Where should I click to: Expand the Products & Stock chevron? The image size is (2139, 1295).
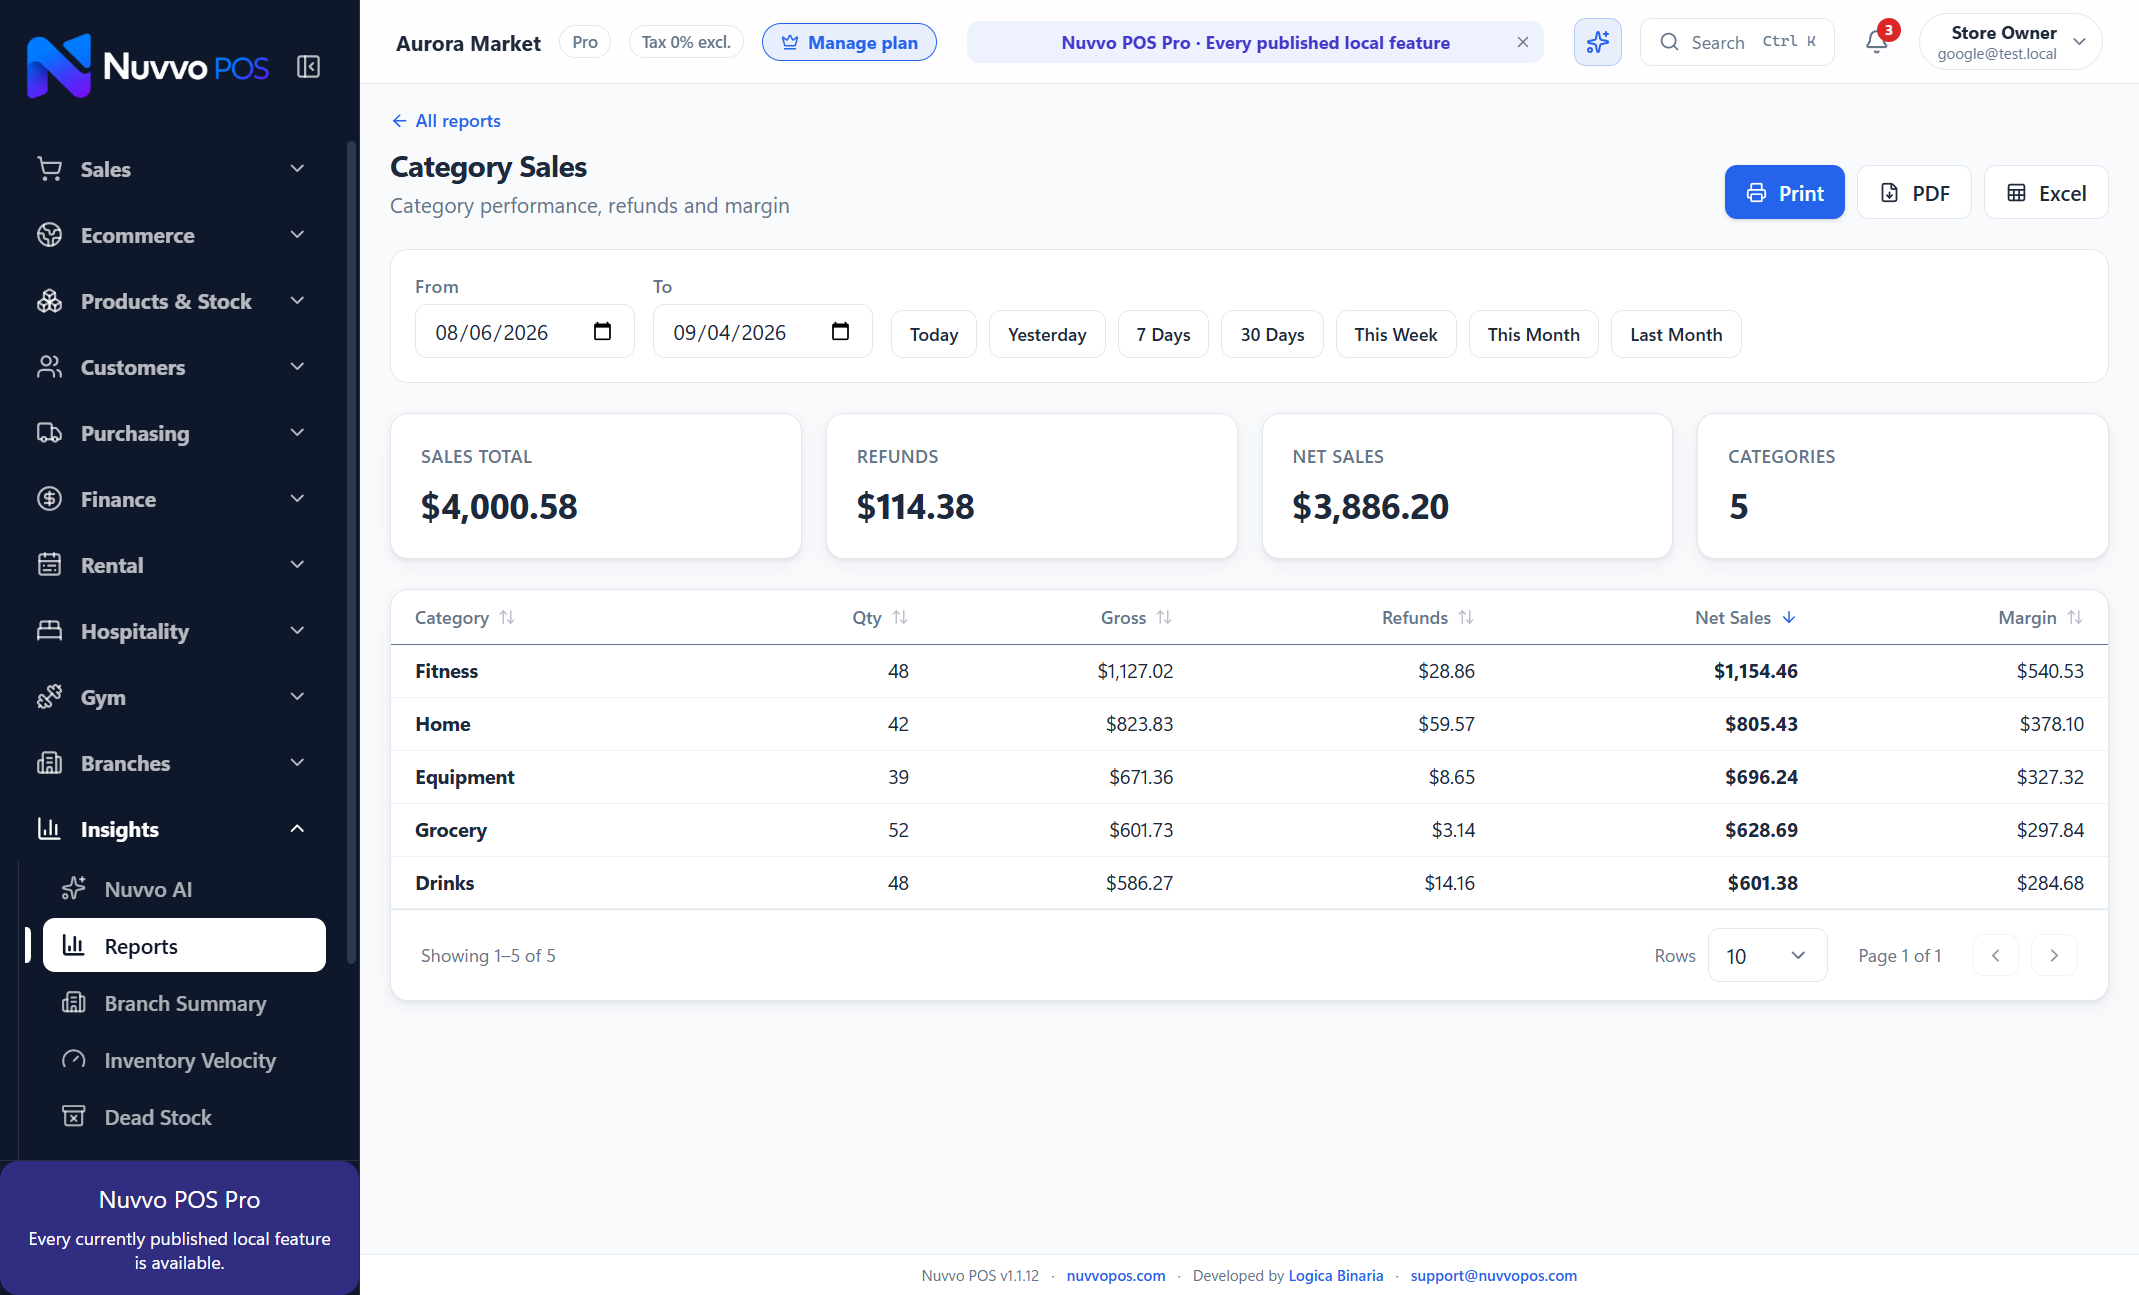pyautogui.click(x=297, y=301)
